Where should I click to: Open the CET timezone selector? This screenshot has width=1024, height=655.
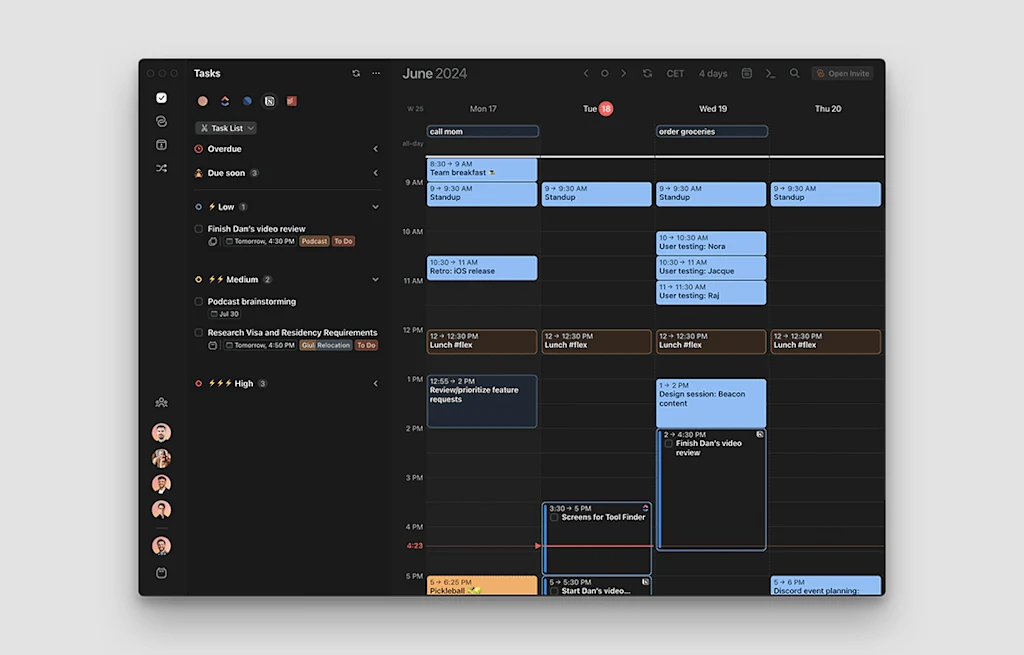coord(675,74)
